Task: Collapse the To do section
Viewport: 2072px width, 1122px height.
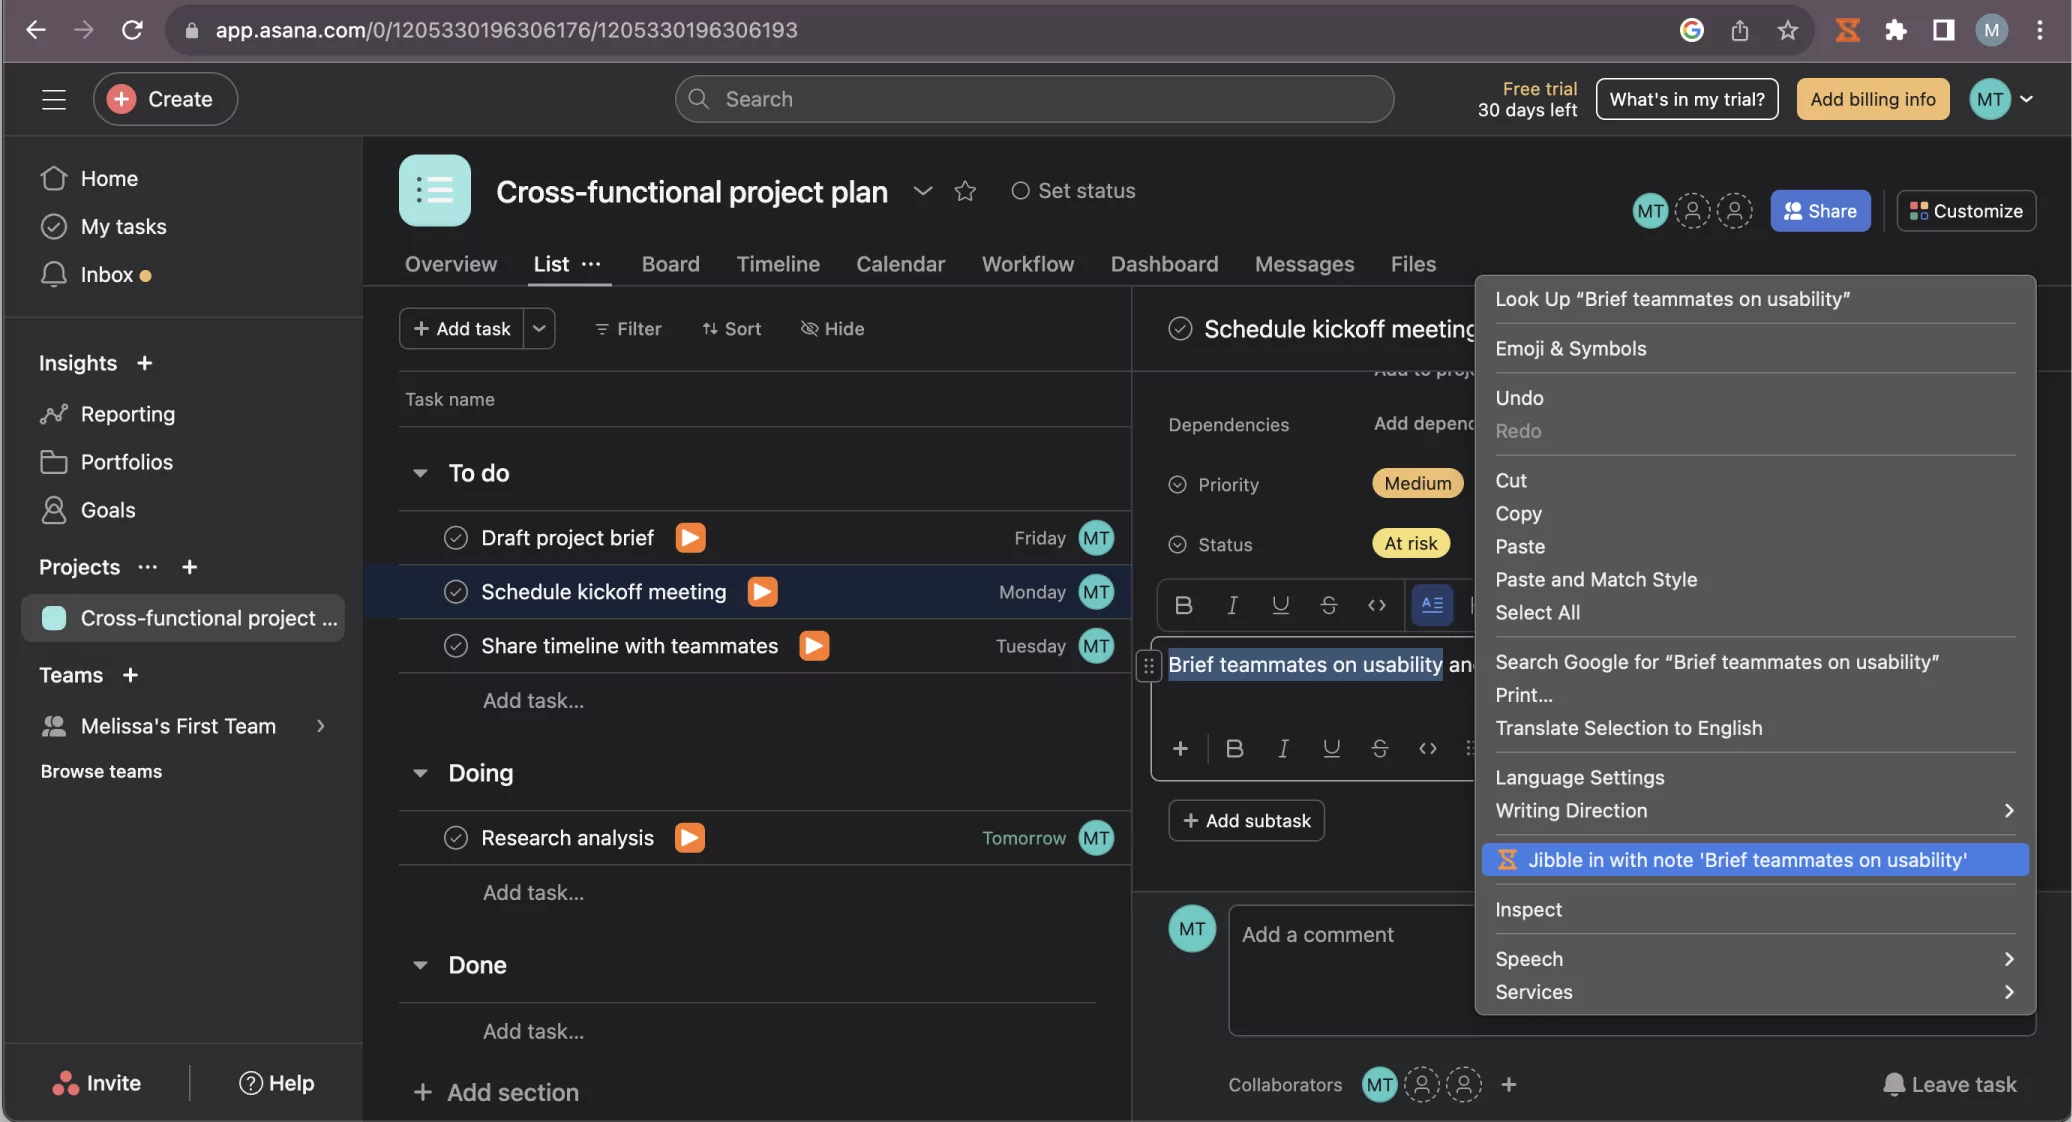Action: coord(421,473)
